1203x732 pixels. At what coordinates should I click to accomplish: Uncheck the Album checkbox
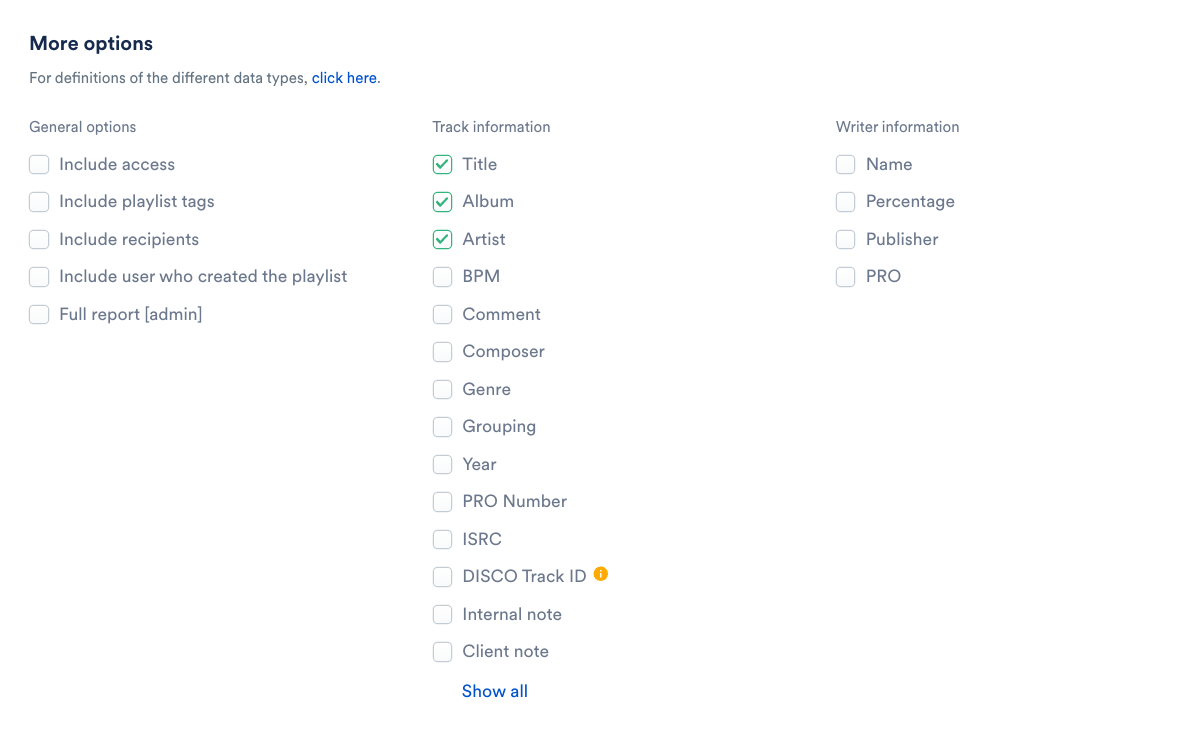[x=442, y=202]
